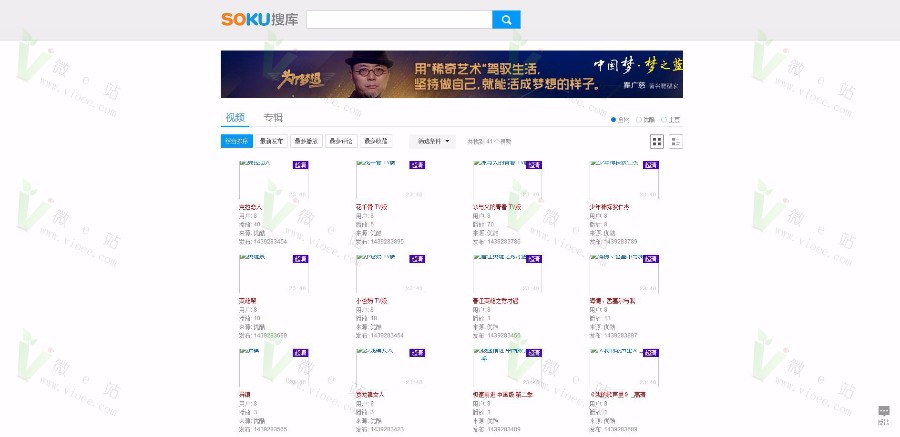
Task: Open the 极速前进 中国版 第二季 title link
Action: tap(503, 395)
